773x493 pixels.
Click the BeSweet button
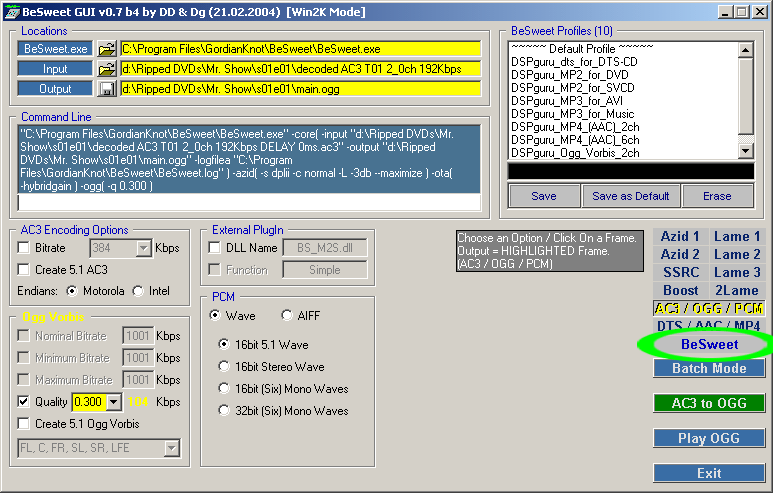tap(709, 344)
